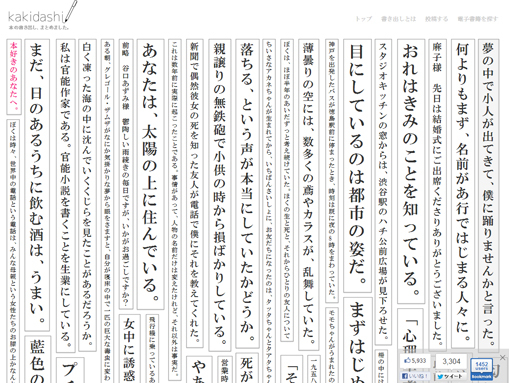Viewport: 509px width, 383px height.
Task: Go to the 投稿する menu link
Action: [x=437, y=19]
